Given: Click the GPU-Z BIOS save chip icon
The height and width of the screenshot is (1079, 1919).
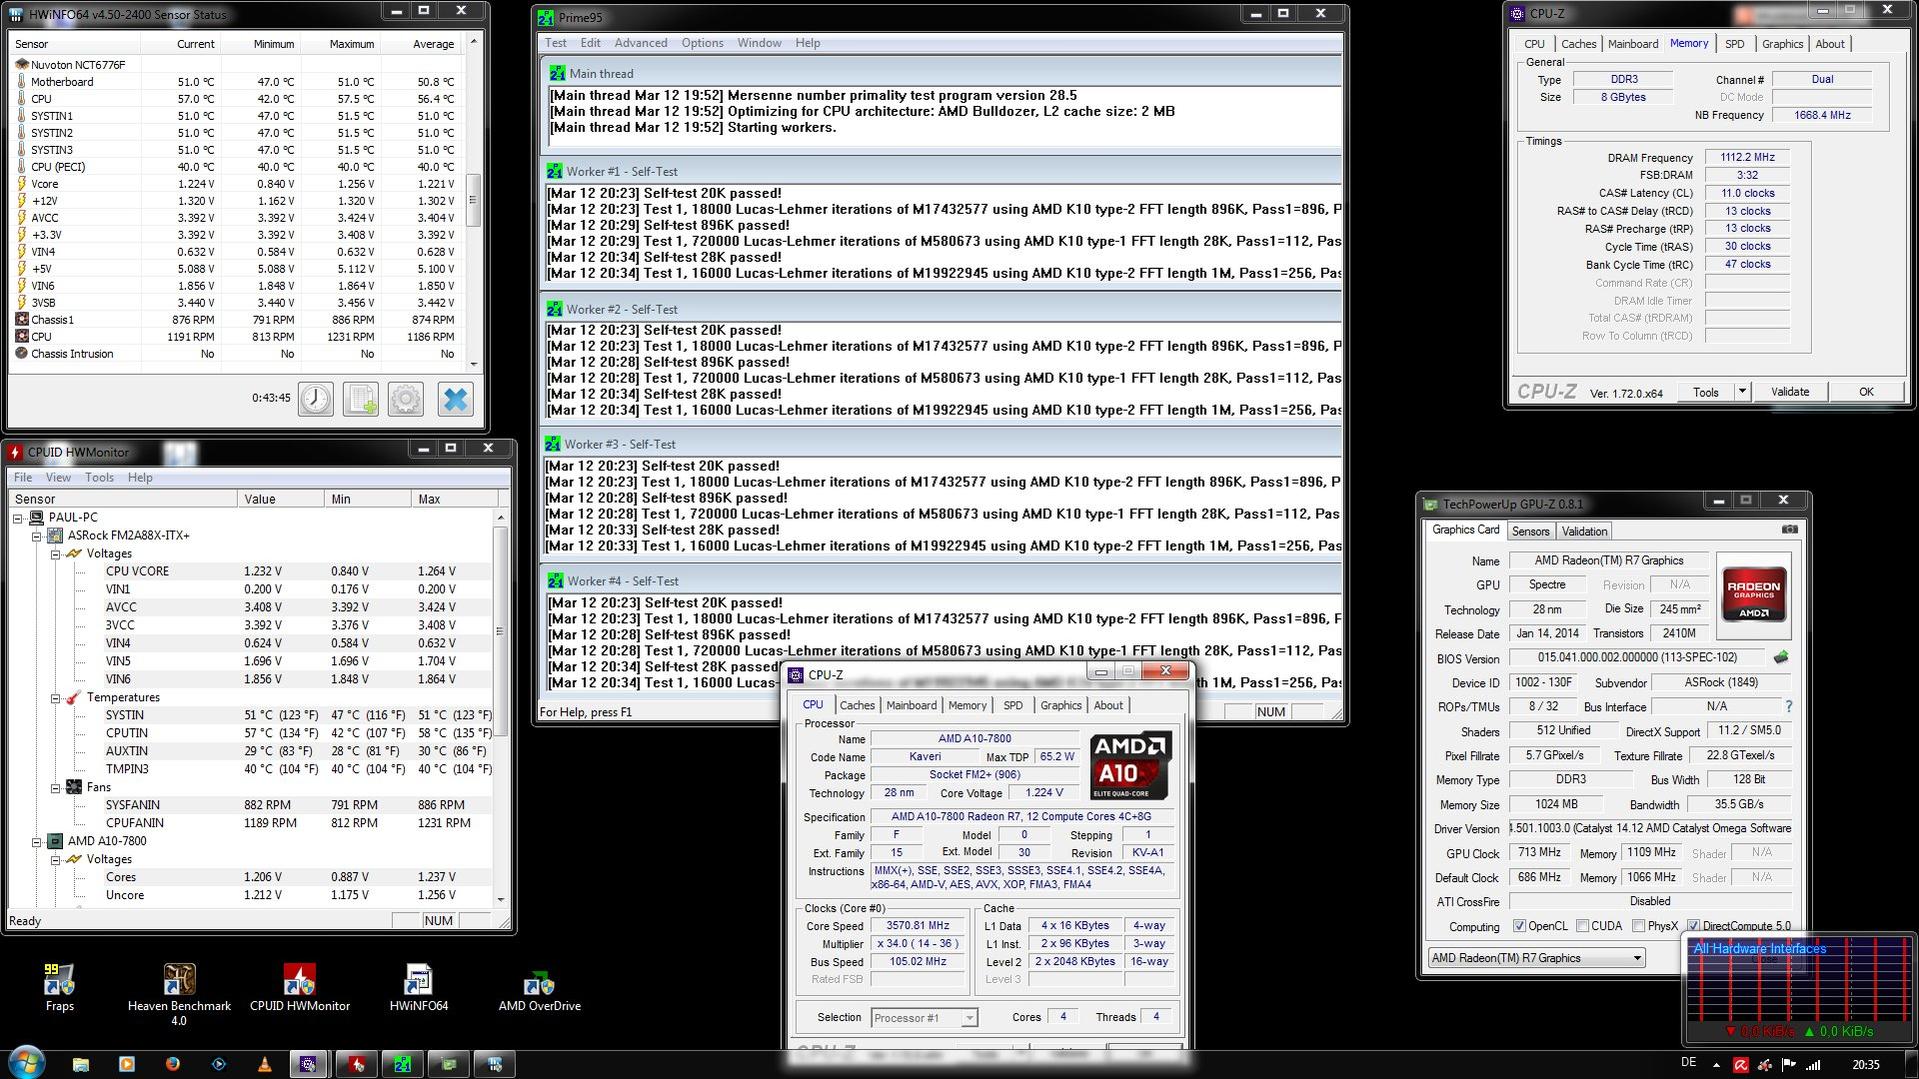Looking at the screenshot, I should [x=1781, y=658].
